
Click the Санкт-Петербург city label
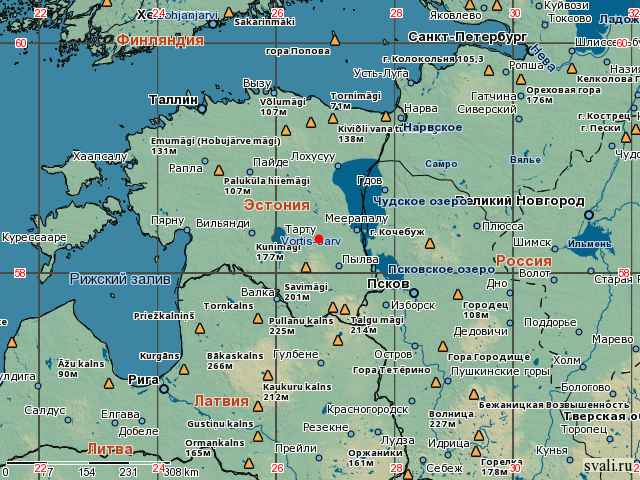click(x=468, y=36)
